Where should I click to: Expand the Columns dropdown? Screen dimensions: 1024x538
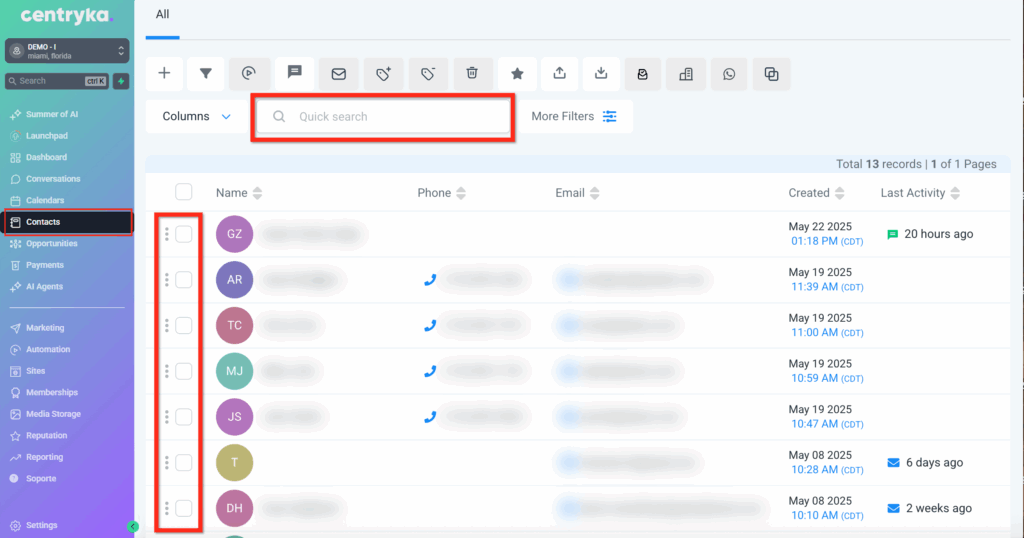point(196,116)
